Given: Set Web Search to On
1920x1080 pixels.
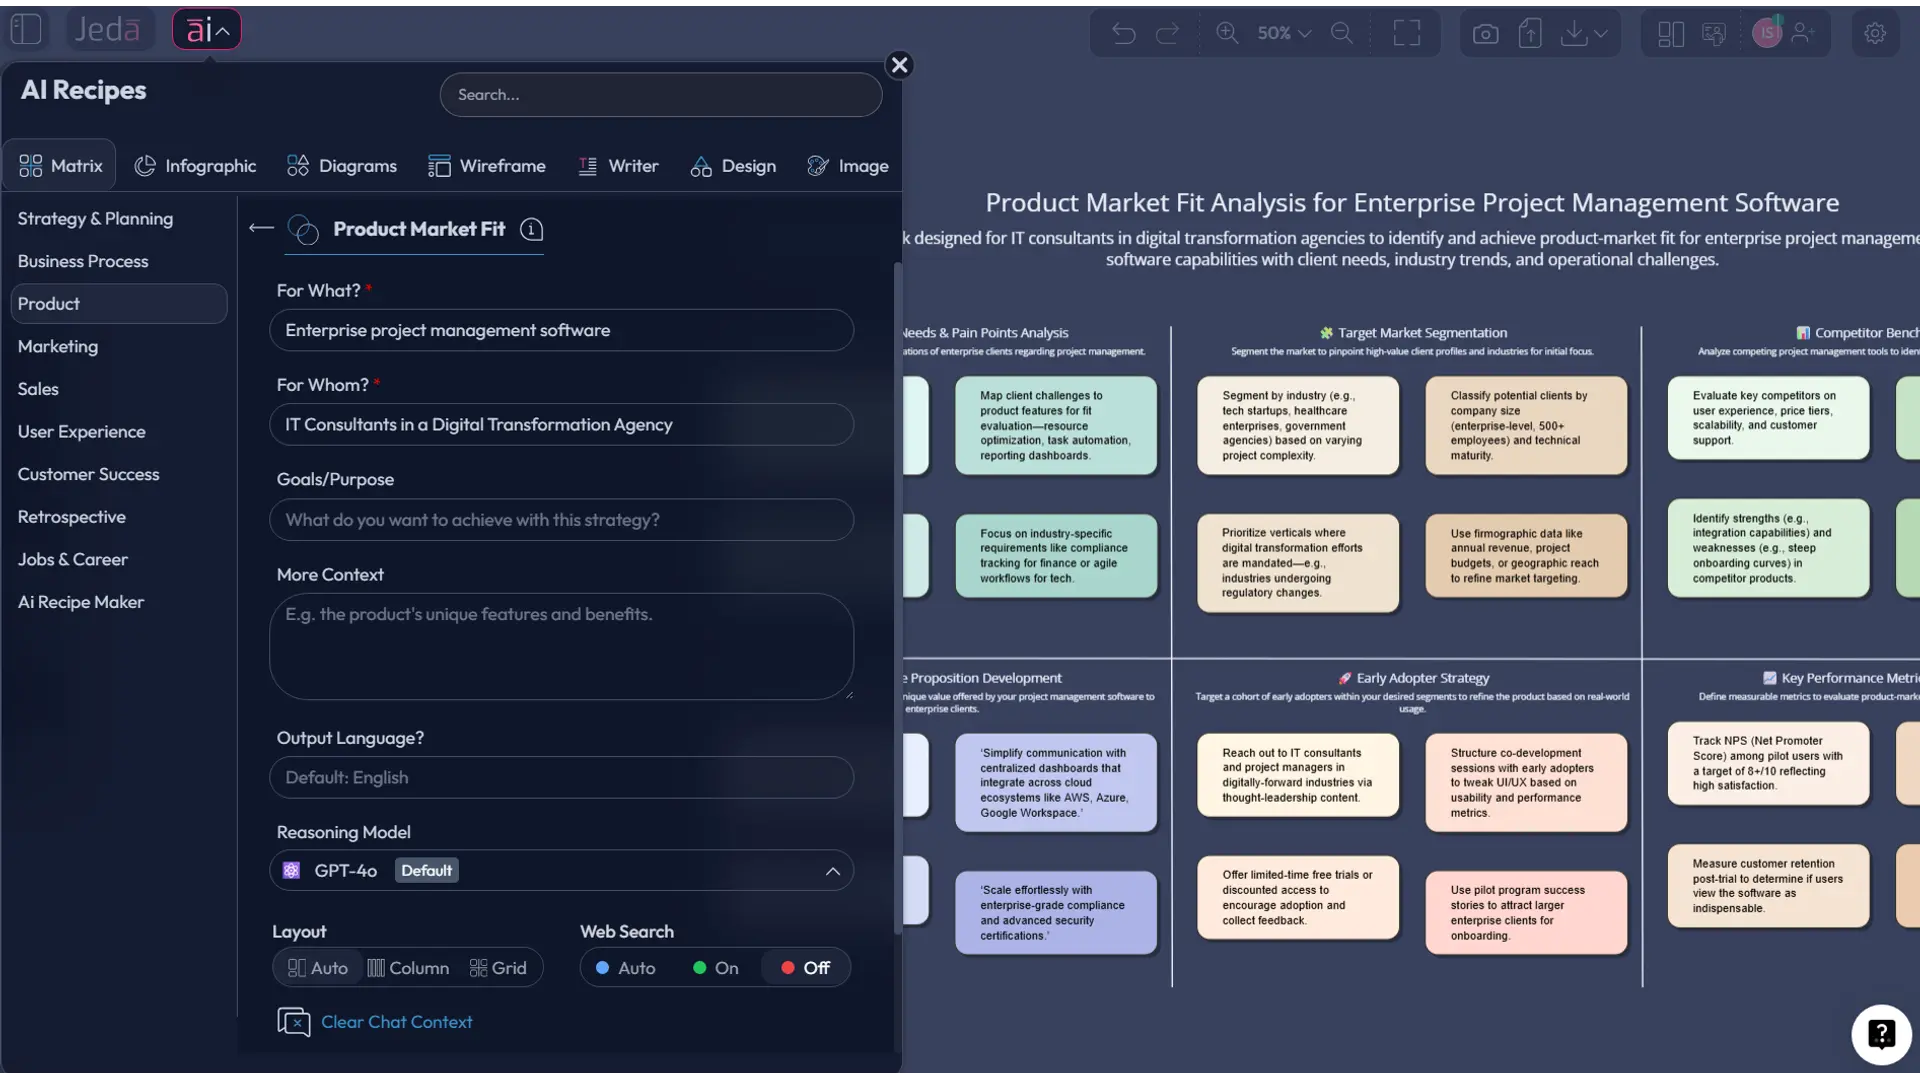Looking at the screenshot, I should pyautogui.click(x=714, y=967).
